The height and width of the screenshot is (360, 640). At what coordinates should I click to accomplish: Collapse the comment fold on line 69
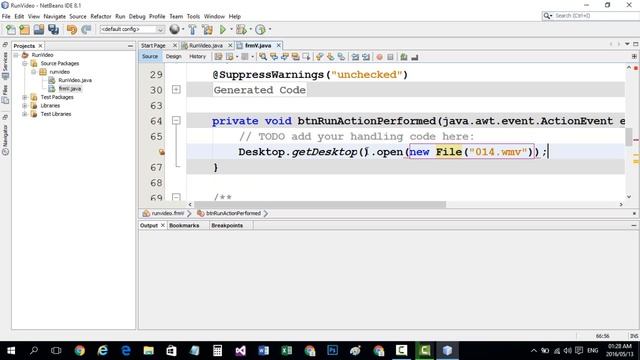(x=176, y=197)
